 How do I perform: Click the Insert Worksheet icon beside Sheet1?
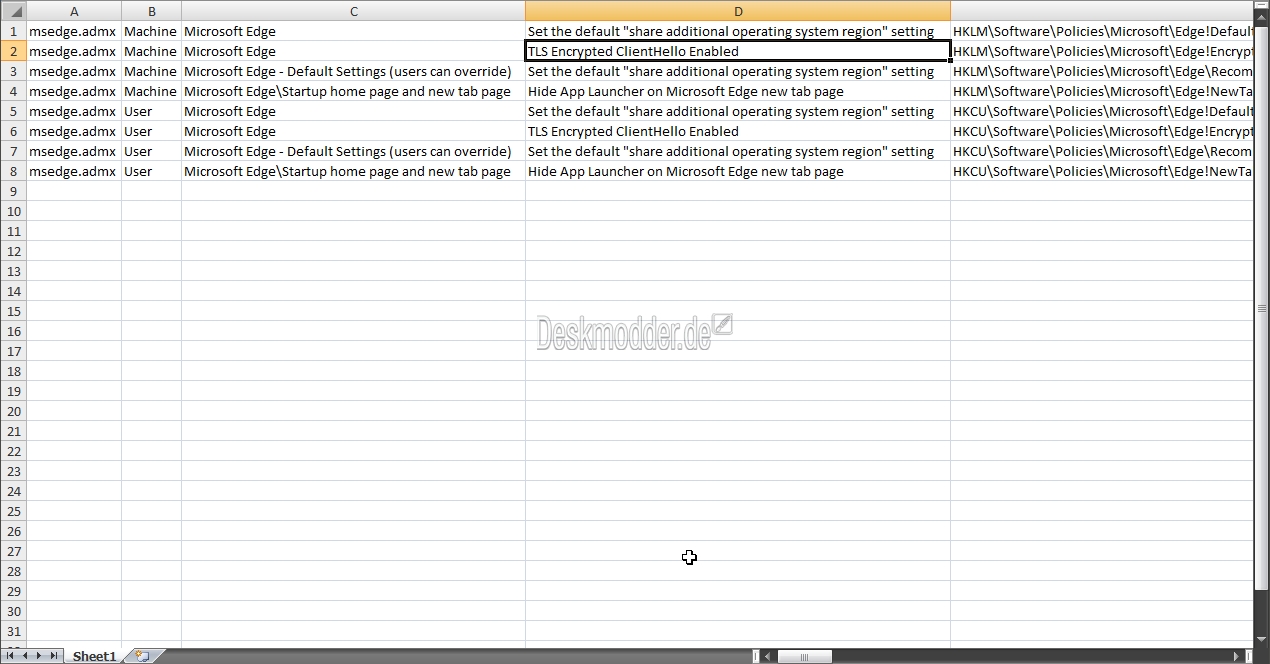[x=143, y=656]
